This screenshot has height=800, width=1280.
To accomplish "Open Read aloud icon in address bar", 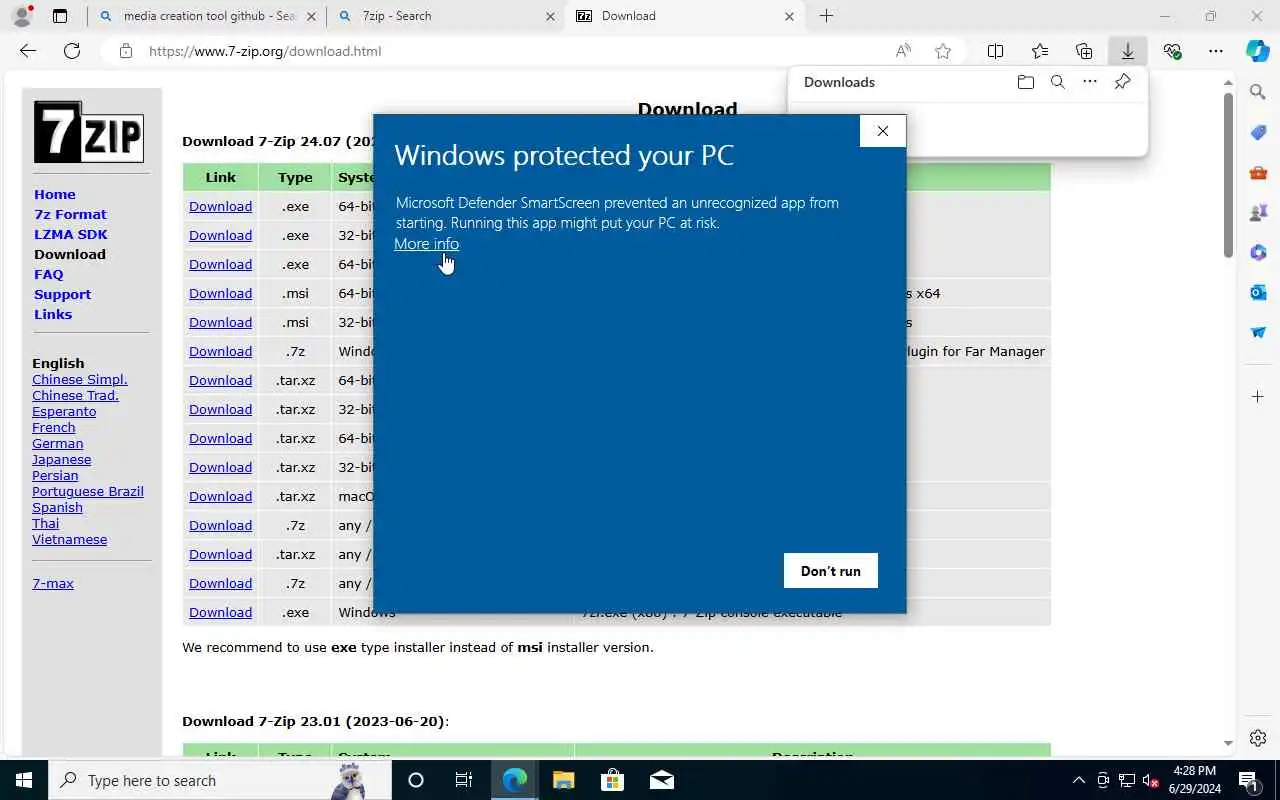I will point(903,51).
